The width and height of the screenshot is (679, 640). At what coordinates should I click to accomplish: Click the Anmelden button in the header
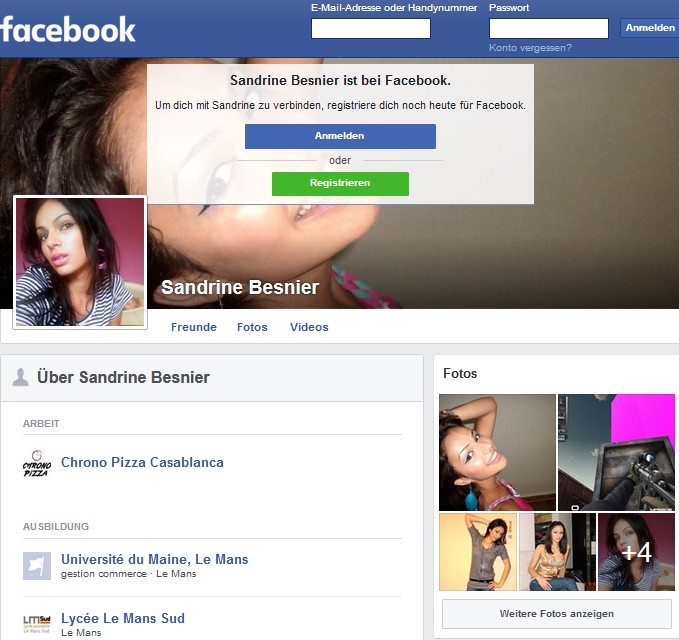click(x=650, y=28)
